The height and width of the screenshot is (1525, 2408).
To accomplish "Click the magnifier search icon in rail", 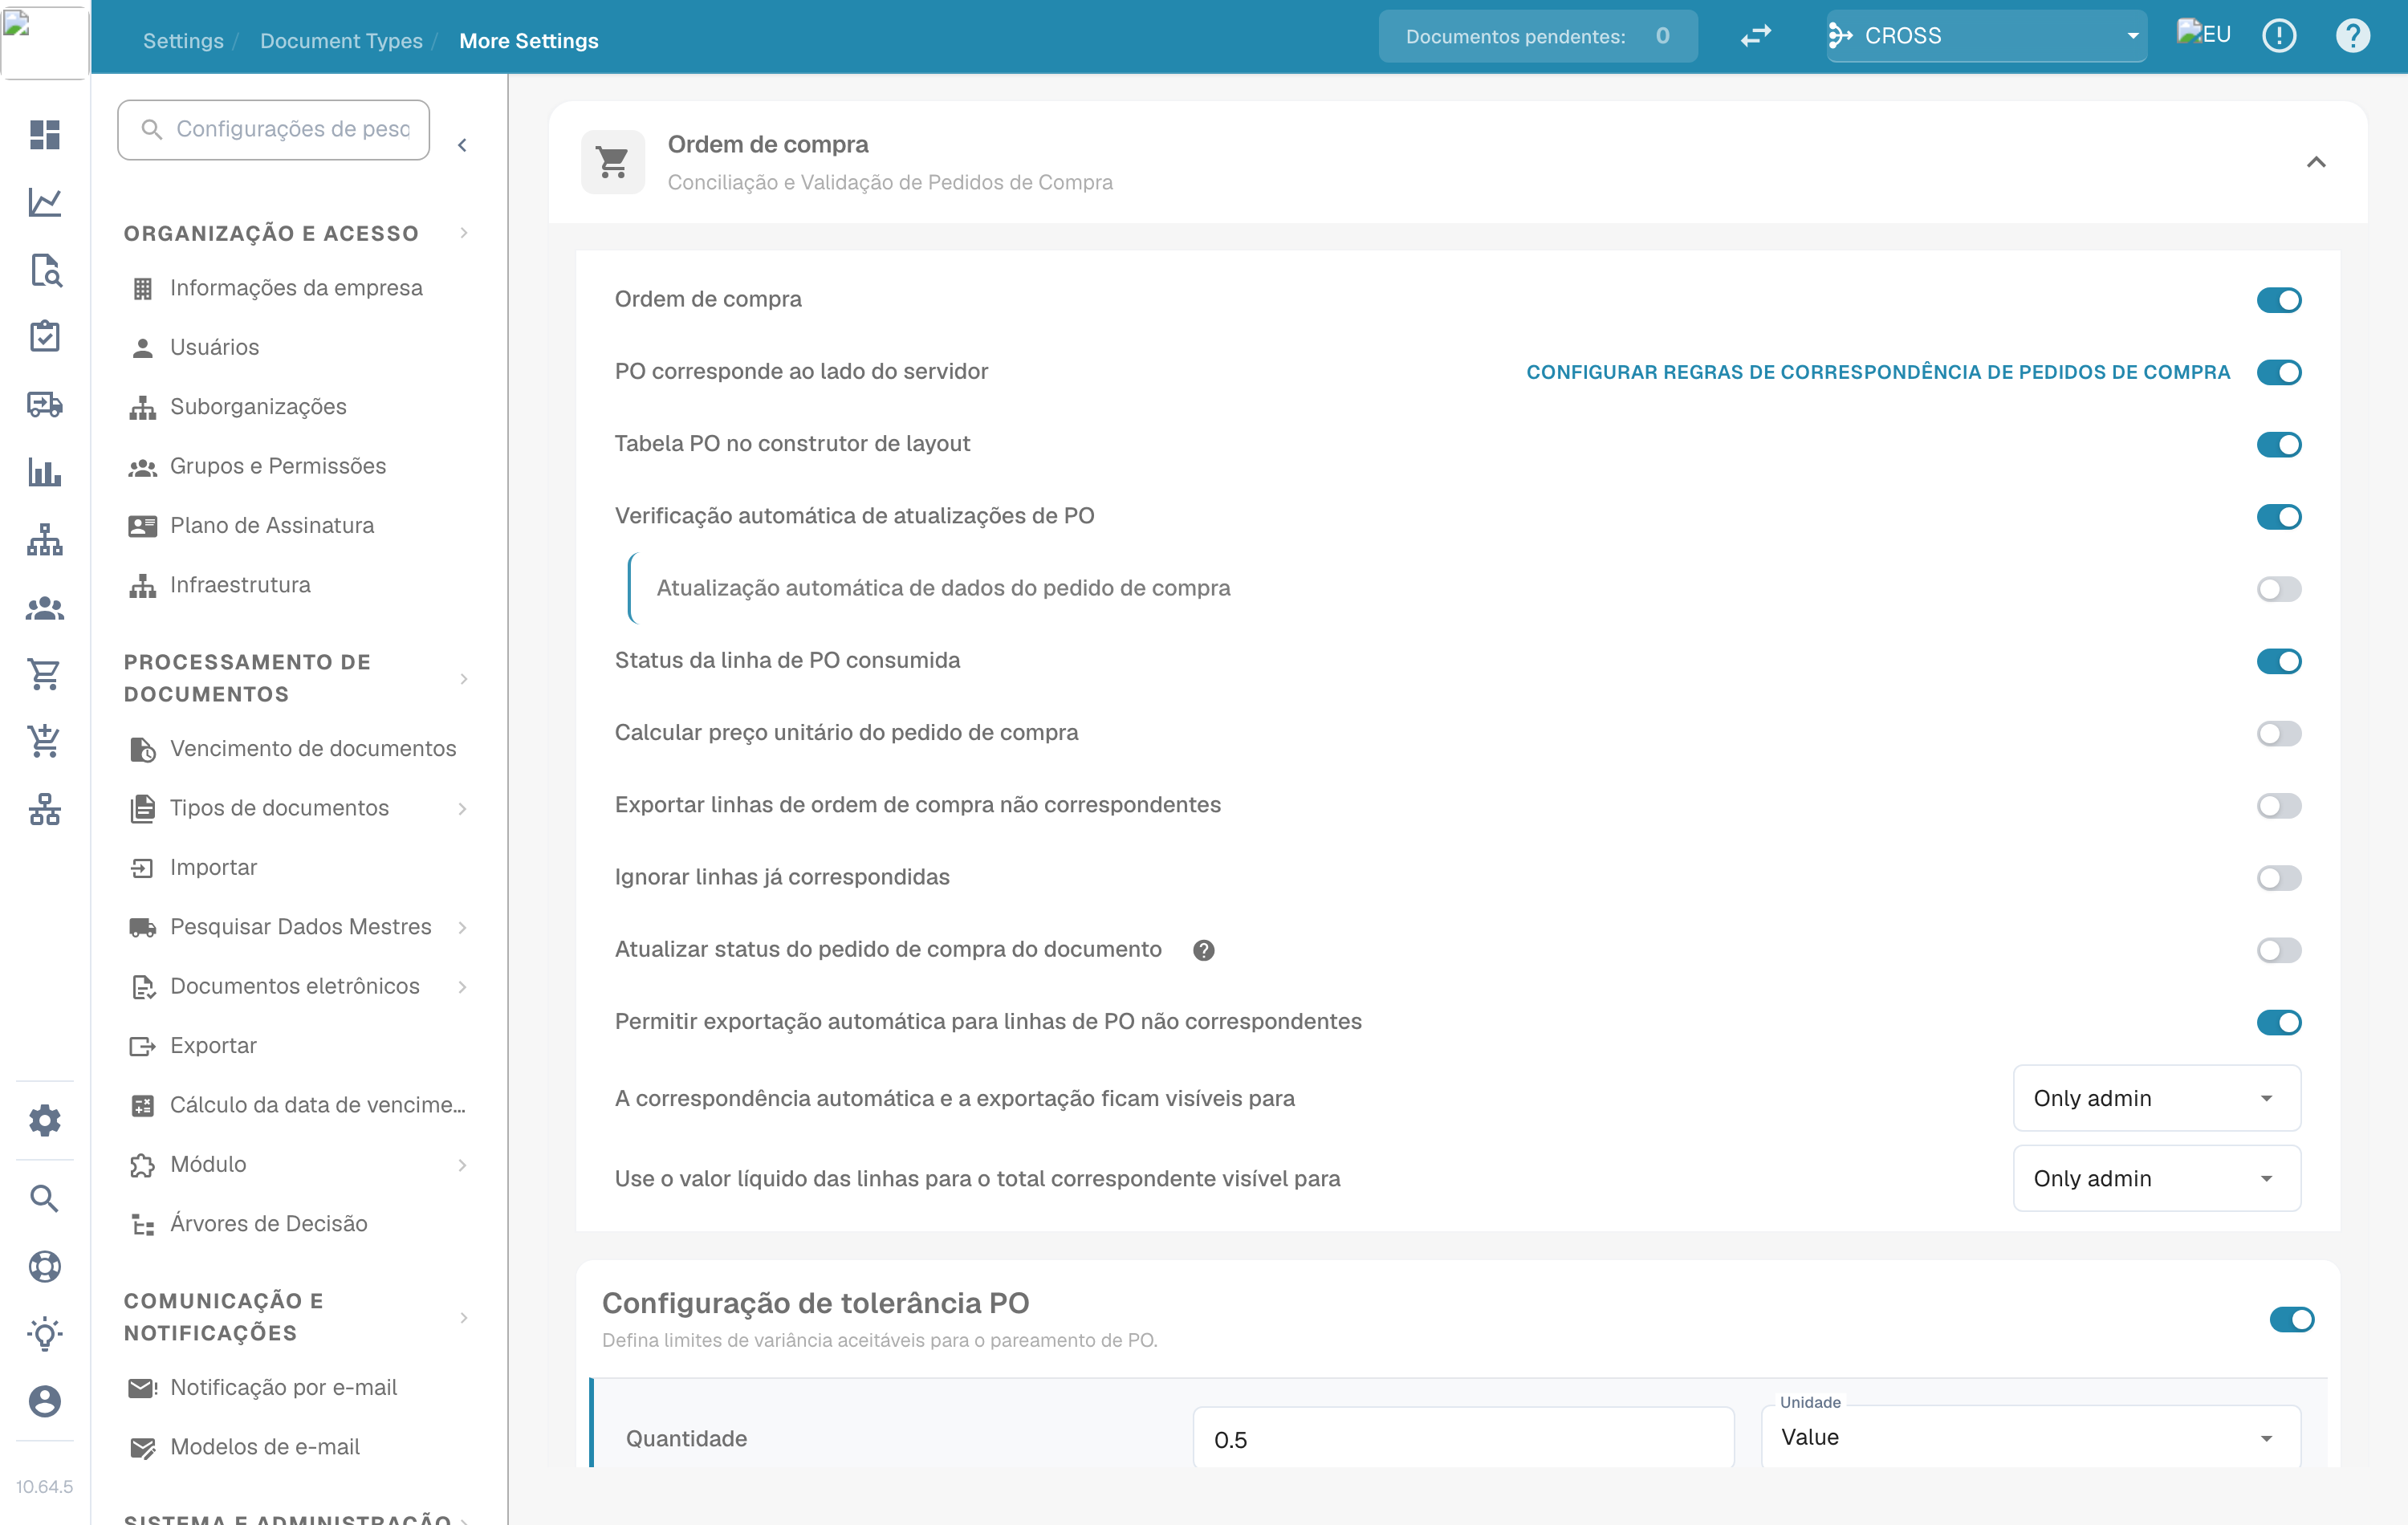I will (45, 1198).
